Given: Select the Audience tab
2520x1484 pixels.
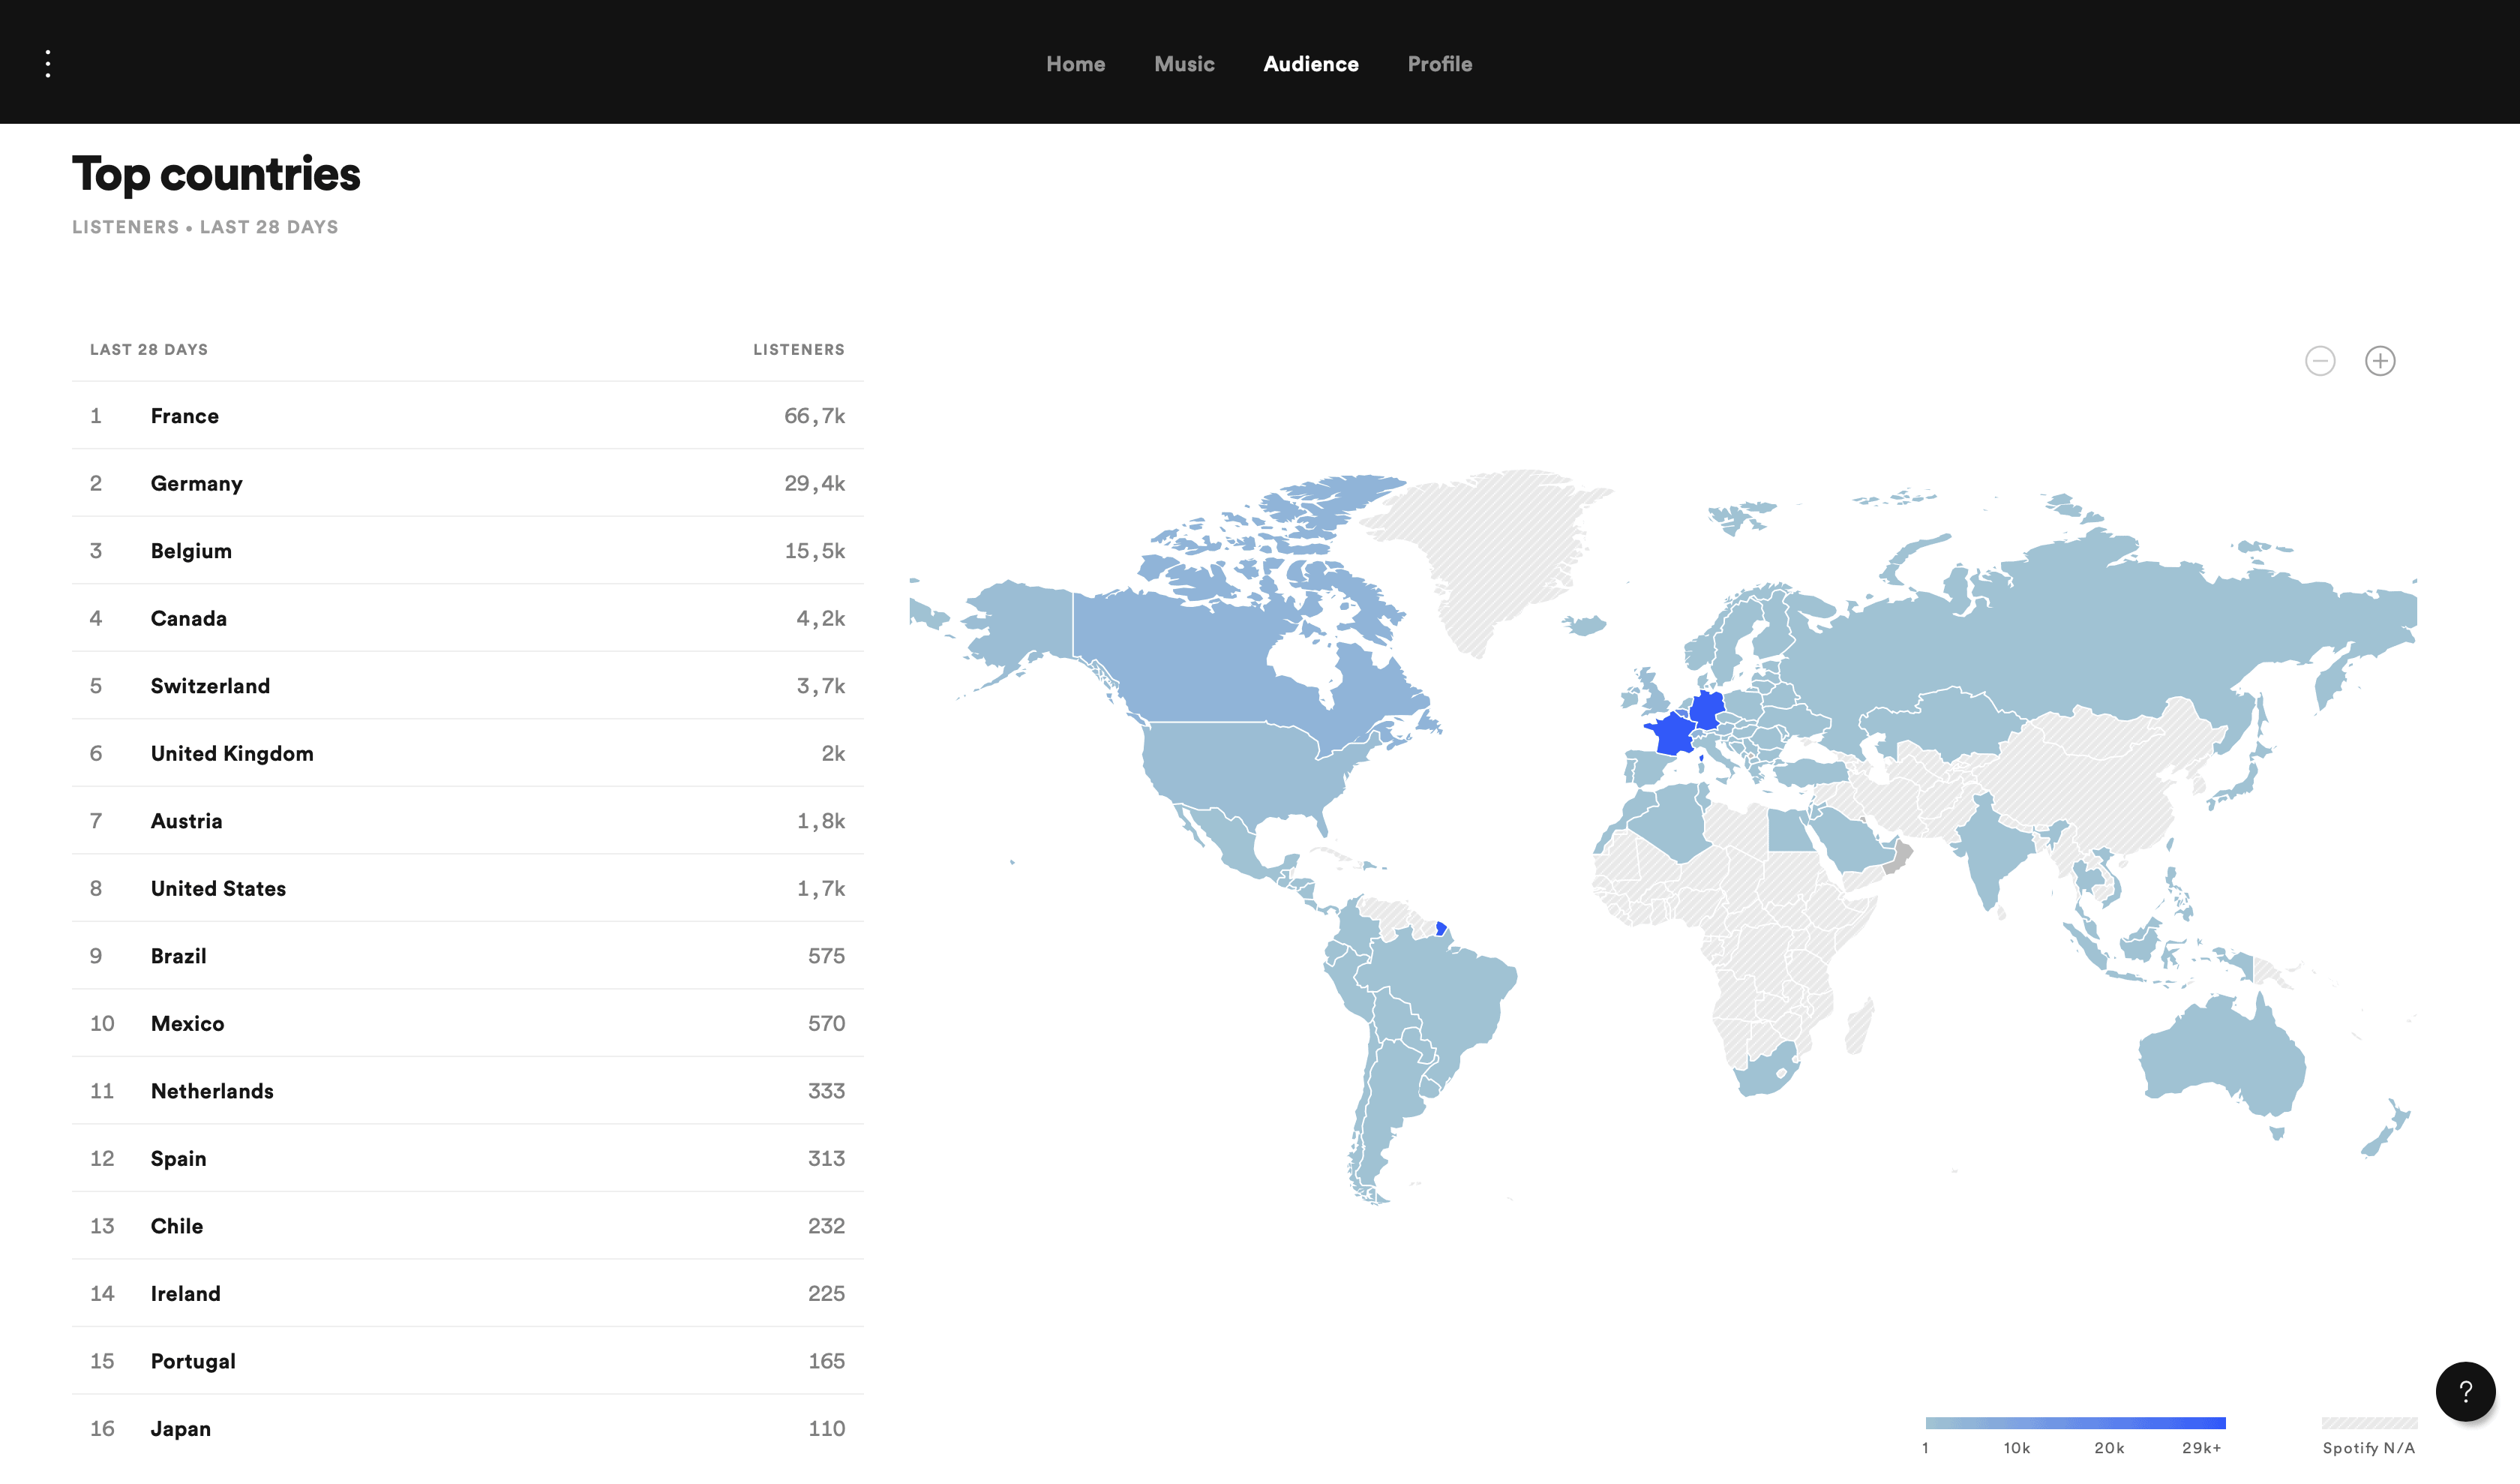Looking at the screenshot, I should pos(1311,64).
